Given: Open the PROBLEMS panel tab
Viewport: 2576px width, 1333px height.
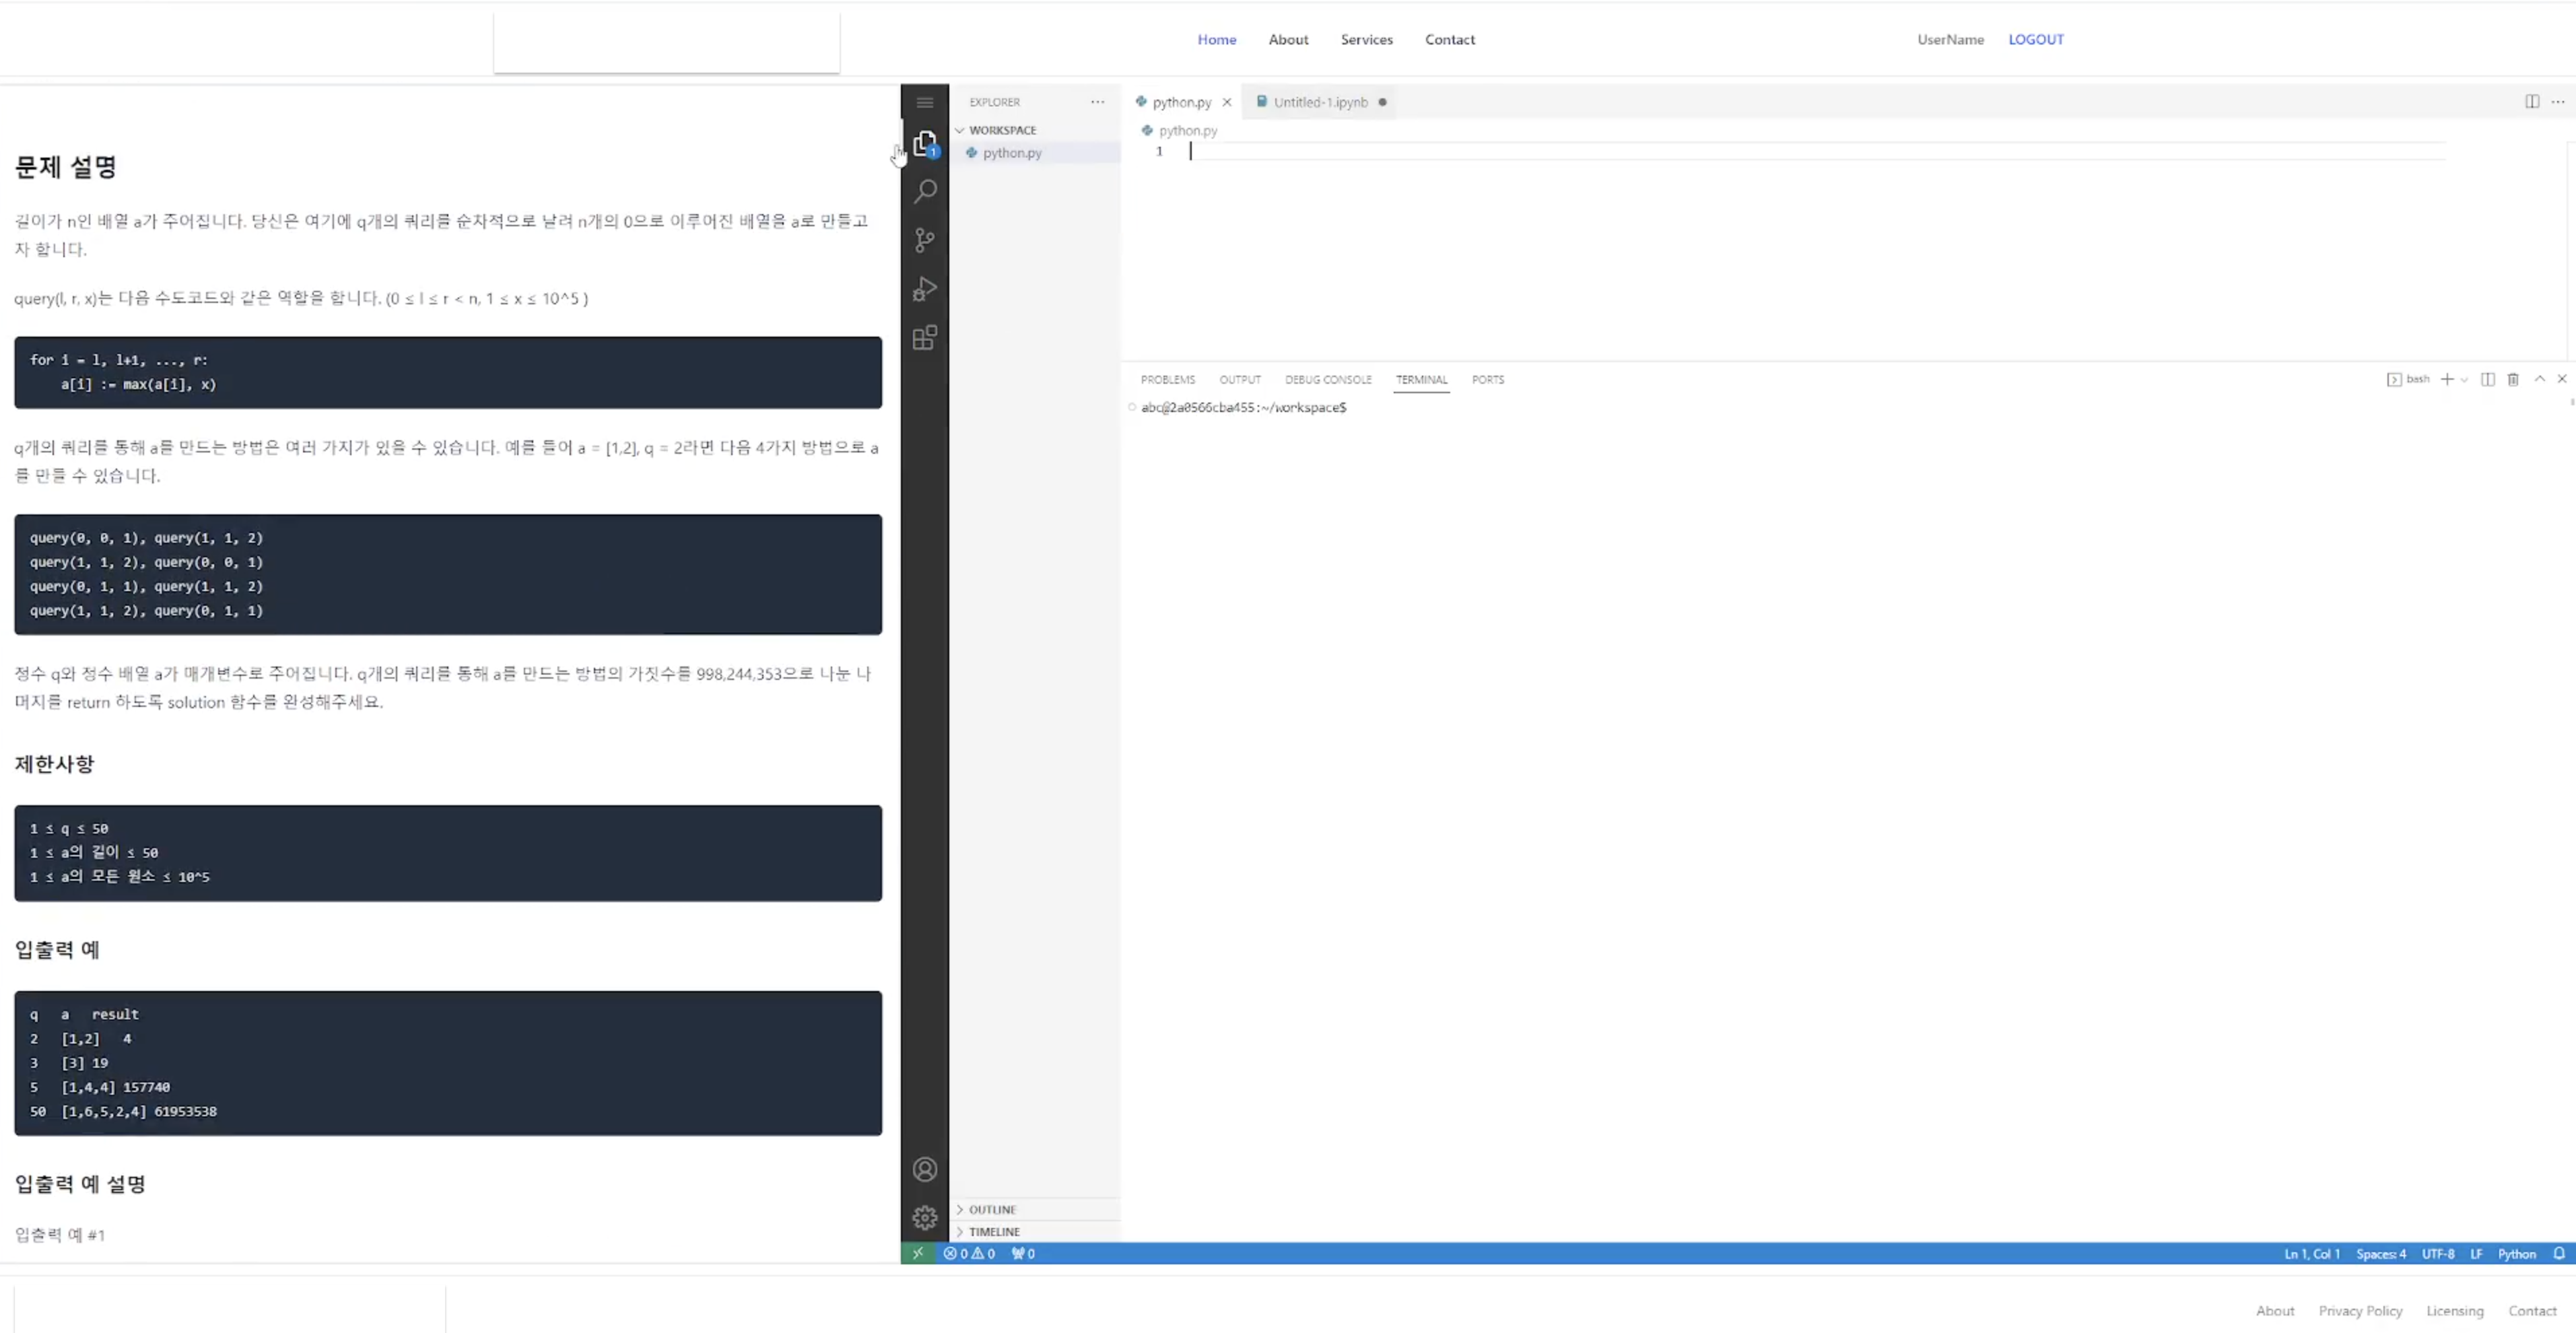Looking at the screenshot, I should coord(1167,380).
